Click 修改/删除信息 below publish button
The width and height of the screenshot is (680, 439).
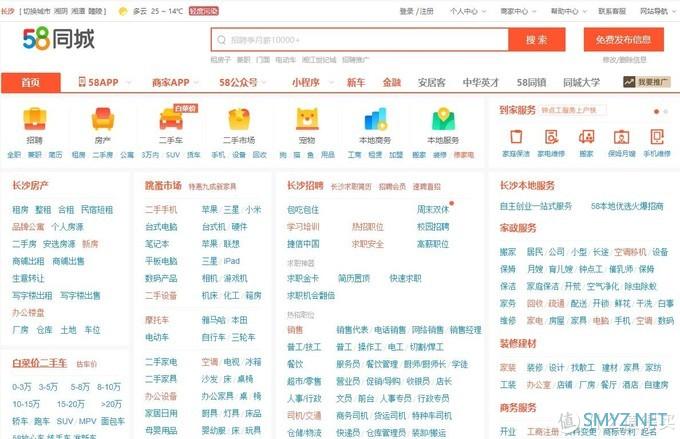click(624, 60)
